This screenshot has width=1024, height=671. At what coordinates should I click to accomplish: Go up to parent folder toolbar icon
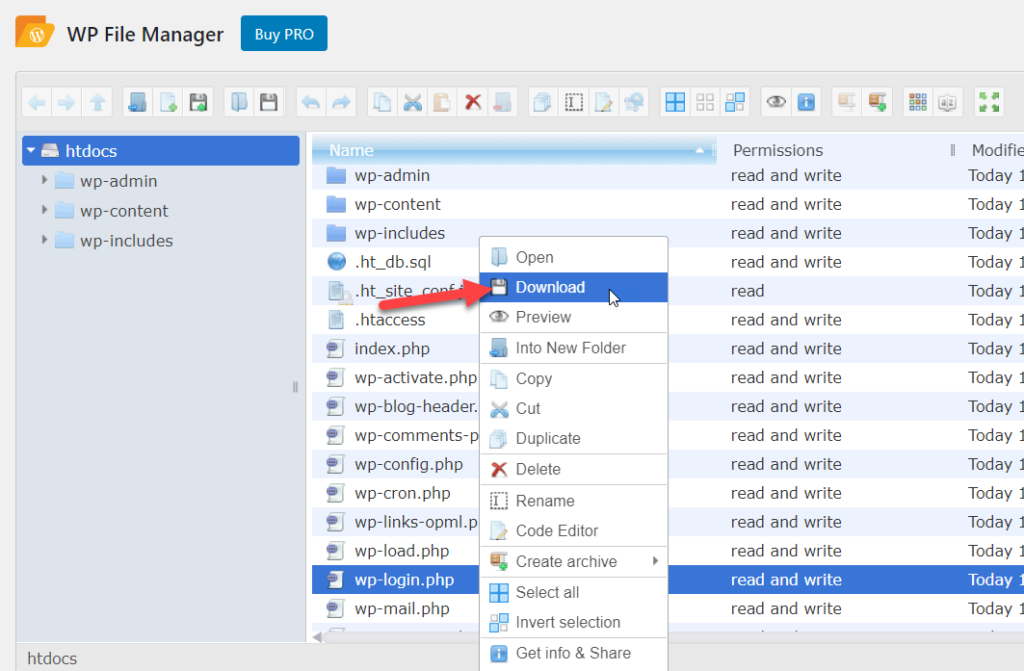97,103
